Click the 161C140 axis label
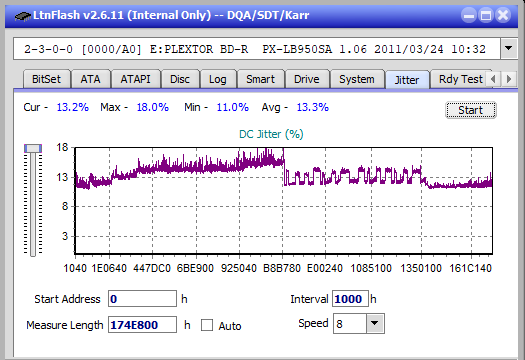 (x=470, y=268)
